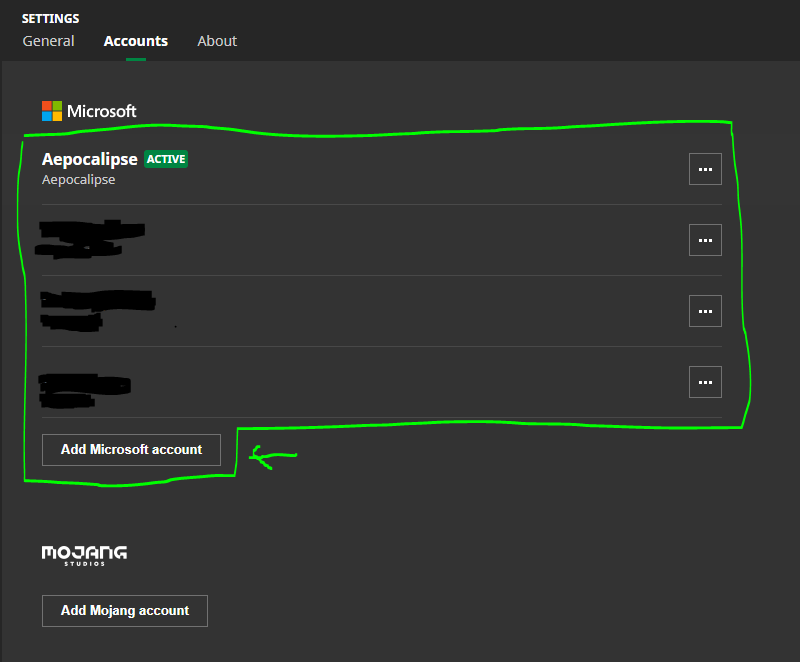Screen dimensions: 800x662
Task: Click Add Mojang account button
Action: [124, 610]
